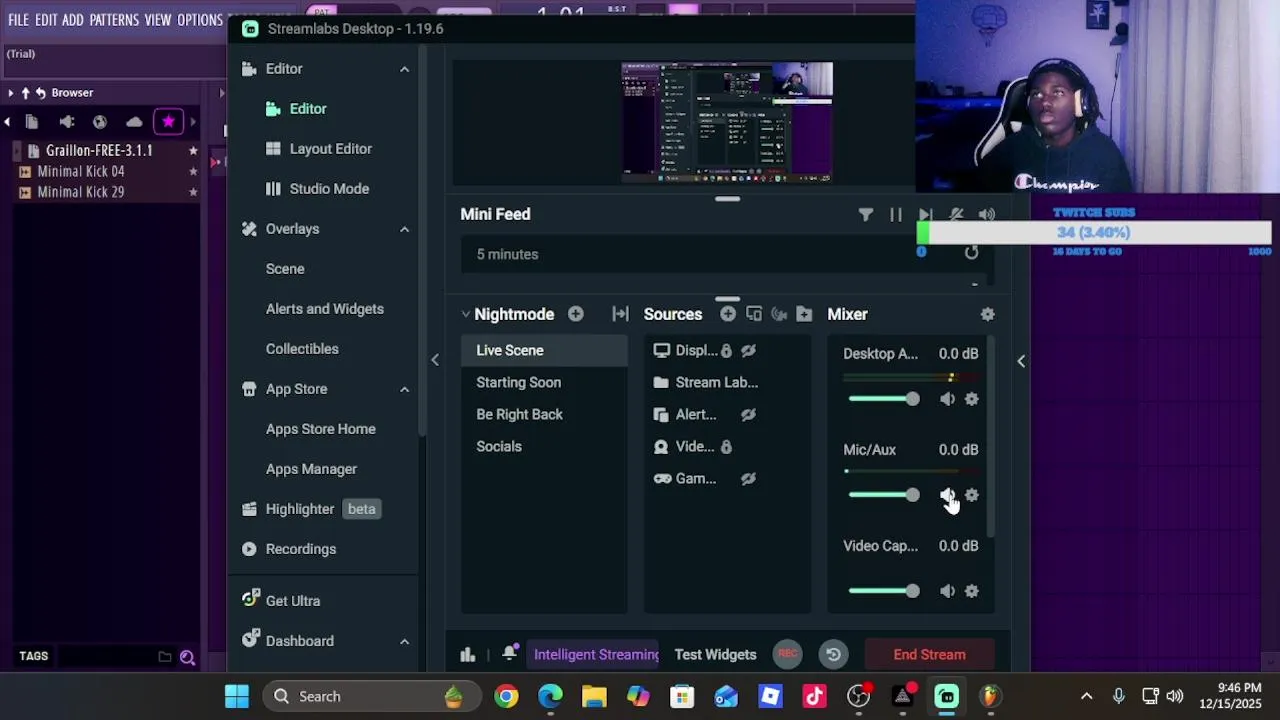Expand FL Studio Browser panel arrow
Screen dimensions: 1280x720
[x=11, y=93]
